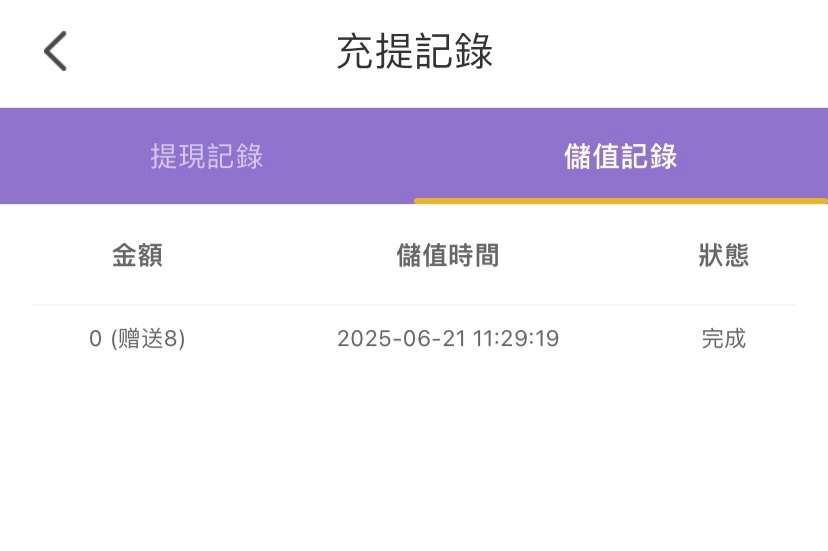Click the 儲值時間 column header

pos(448,256)
